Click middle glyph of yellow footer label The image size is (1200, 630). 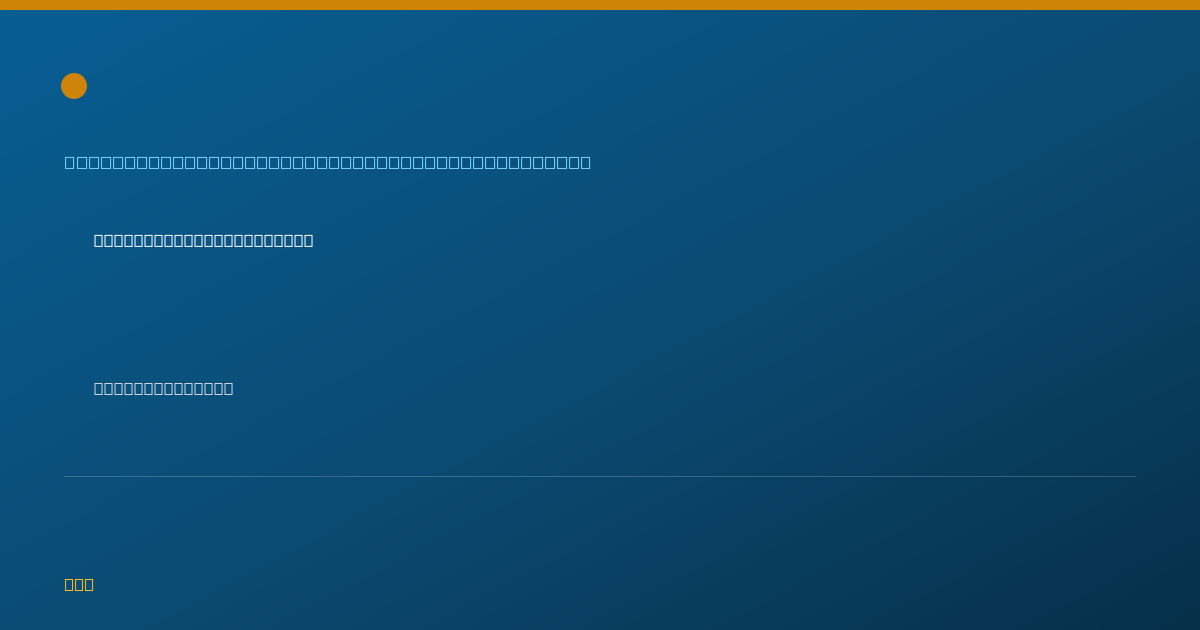point(79,584)
